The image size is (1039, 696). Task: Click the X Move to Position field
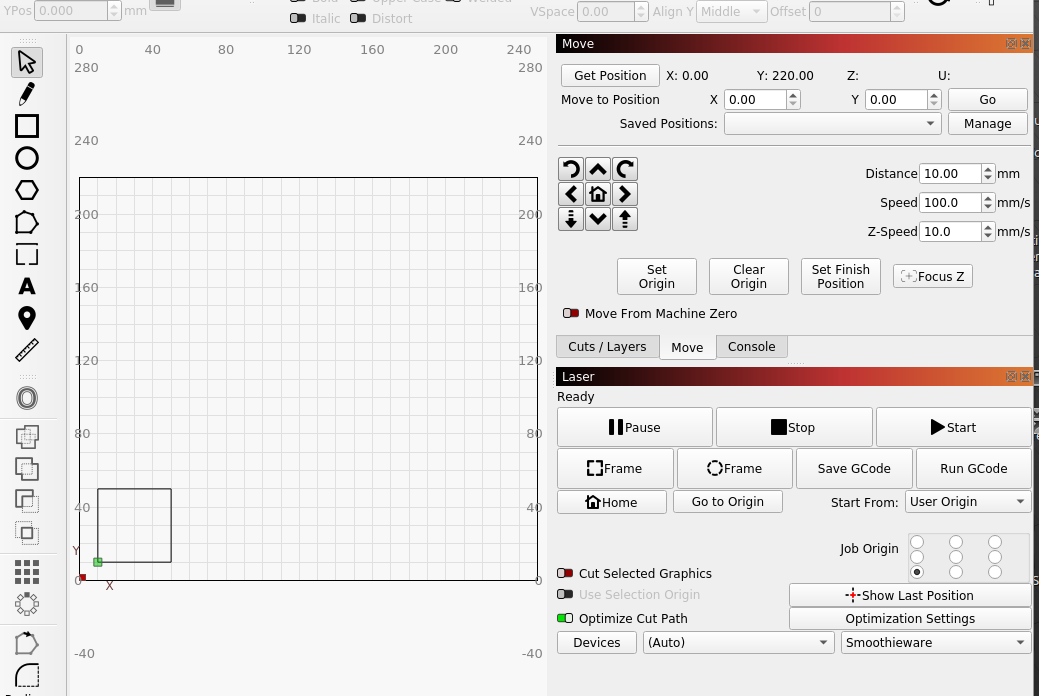tap(757, 99)
